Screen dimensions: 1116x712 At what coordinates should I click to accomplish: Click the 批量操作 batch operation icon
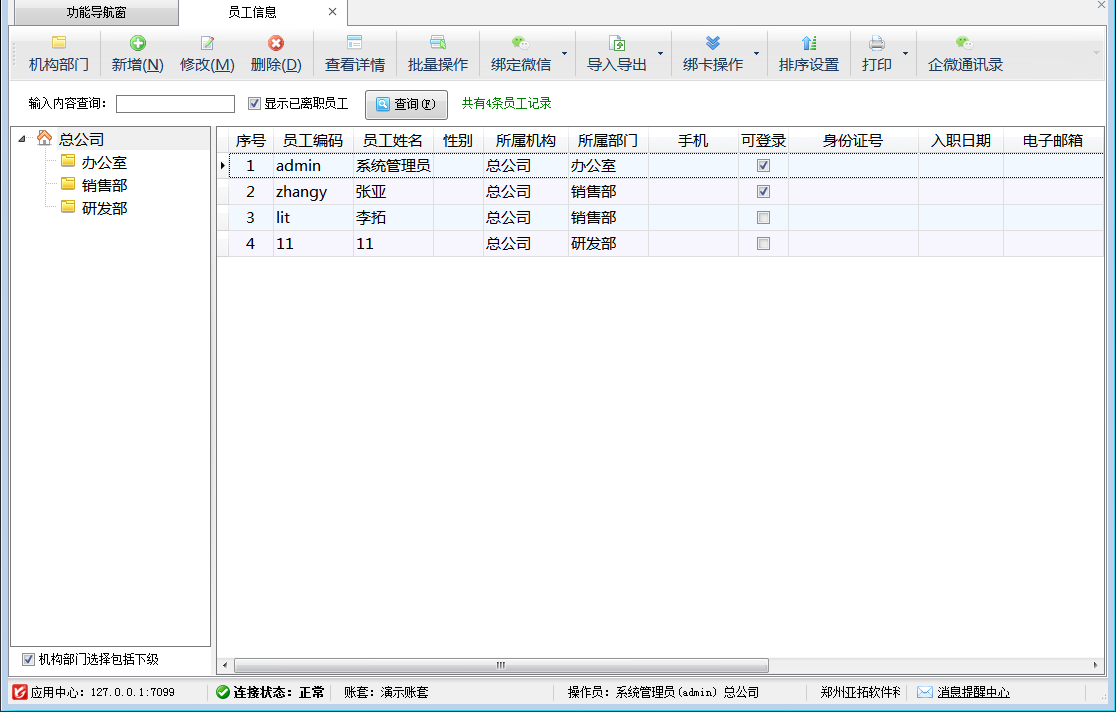coord(437,43)
